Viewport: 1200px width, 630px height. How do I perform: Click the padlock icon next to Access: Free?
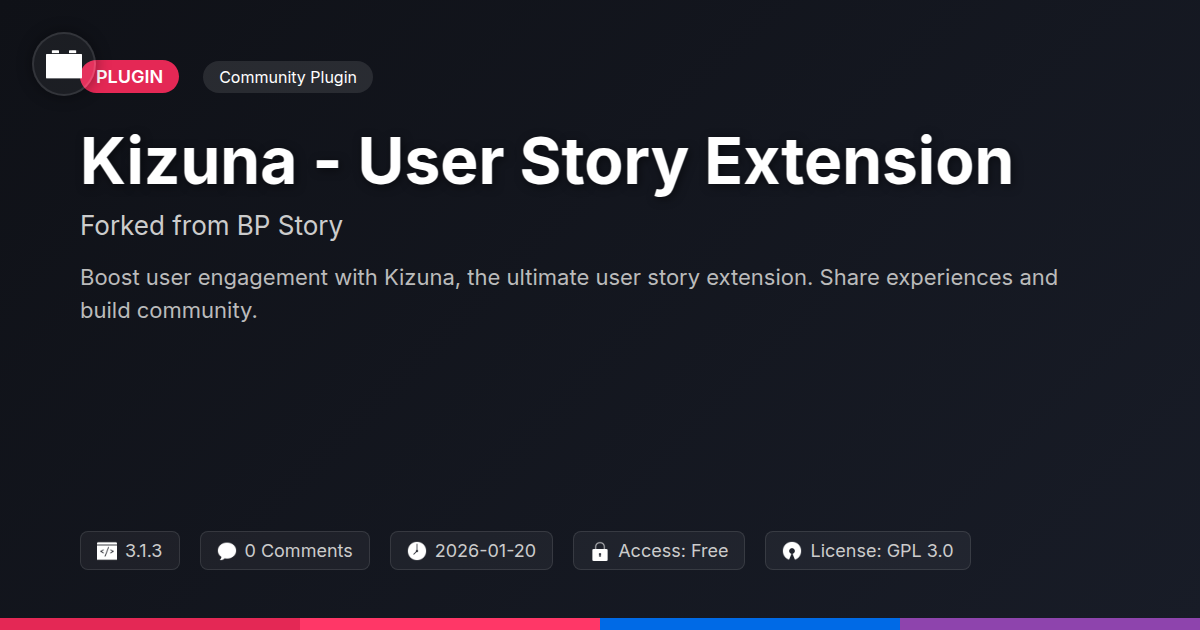600,551
